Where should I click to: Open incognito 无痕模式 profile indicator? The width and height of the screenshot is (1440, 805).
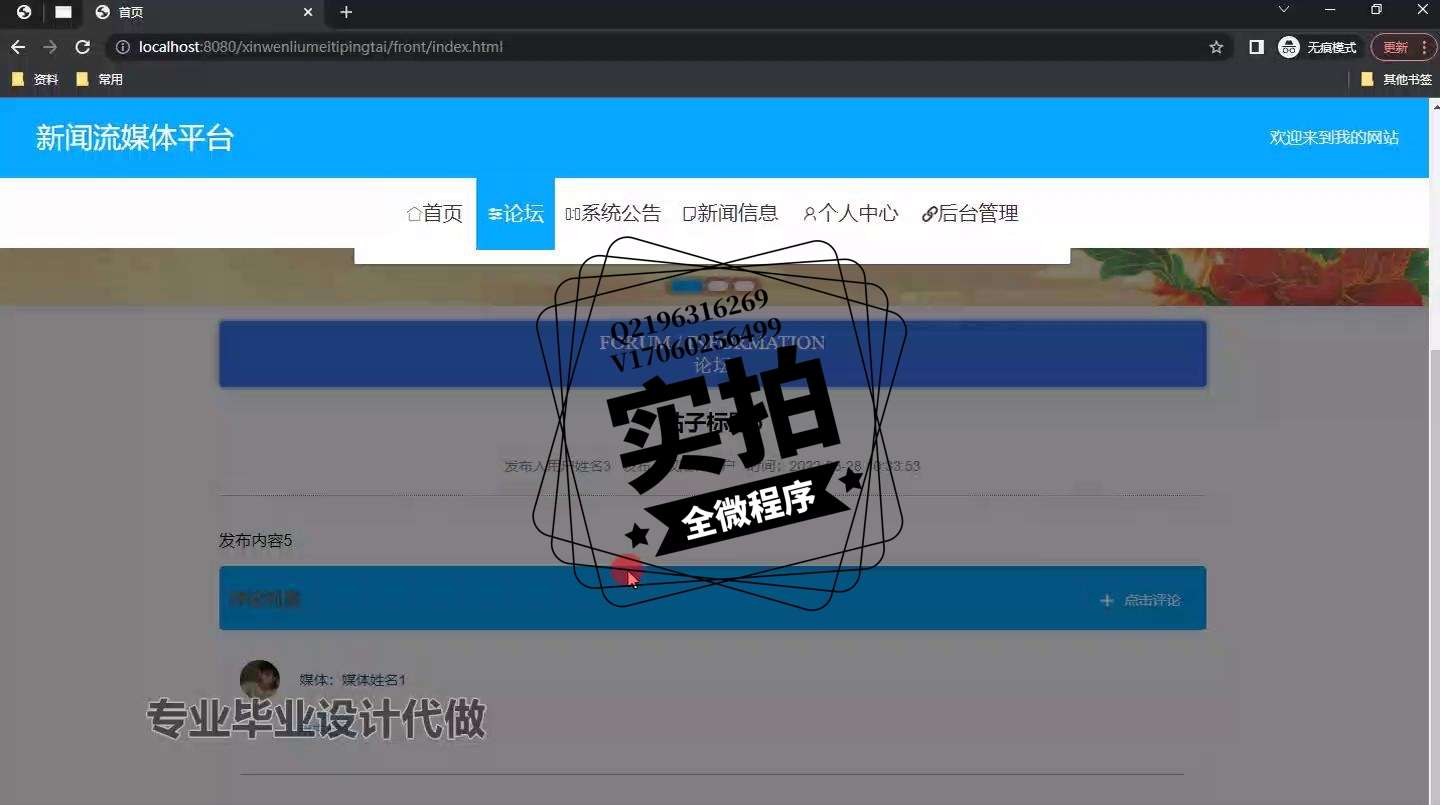1318,47
